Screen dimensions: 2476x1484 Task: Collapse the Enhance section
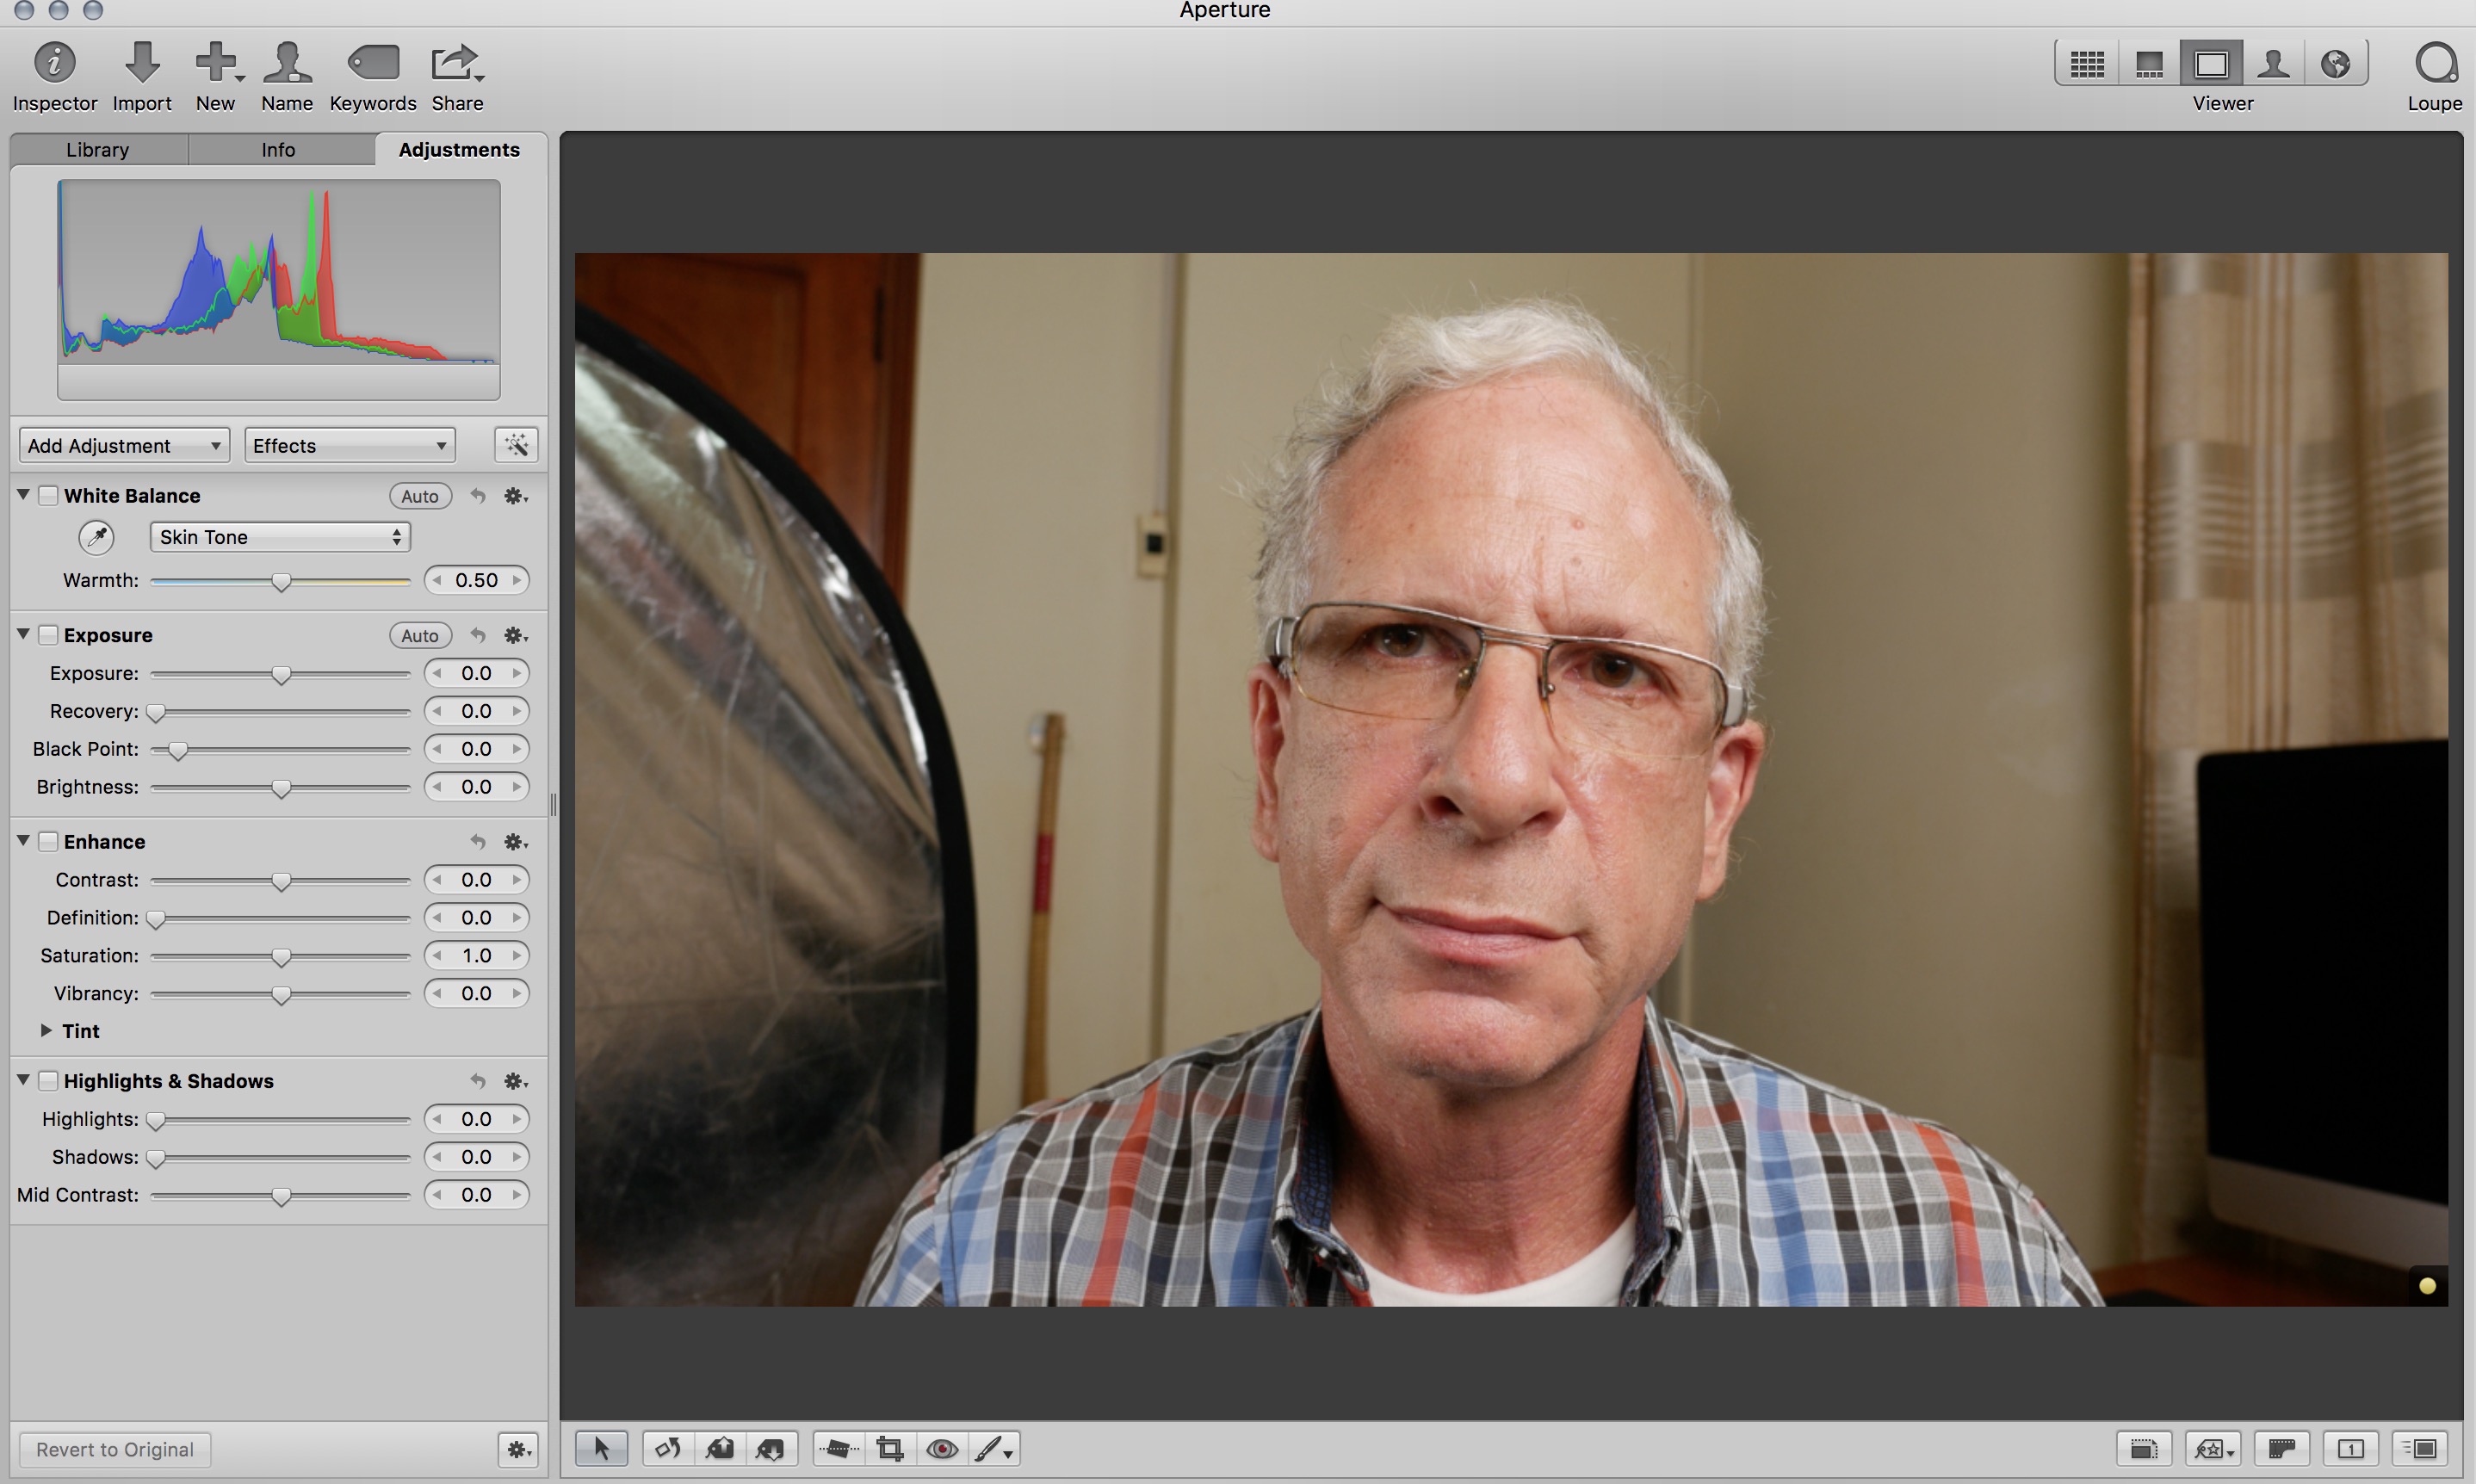pyautogui.click(x=23, y=840)
